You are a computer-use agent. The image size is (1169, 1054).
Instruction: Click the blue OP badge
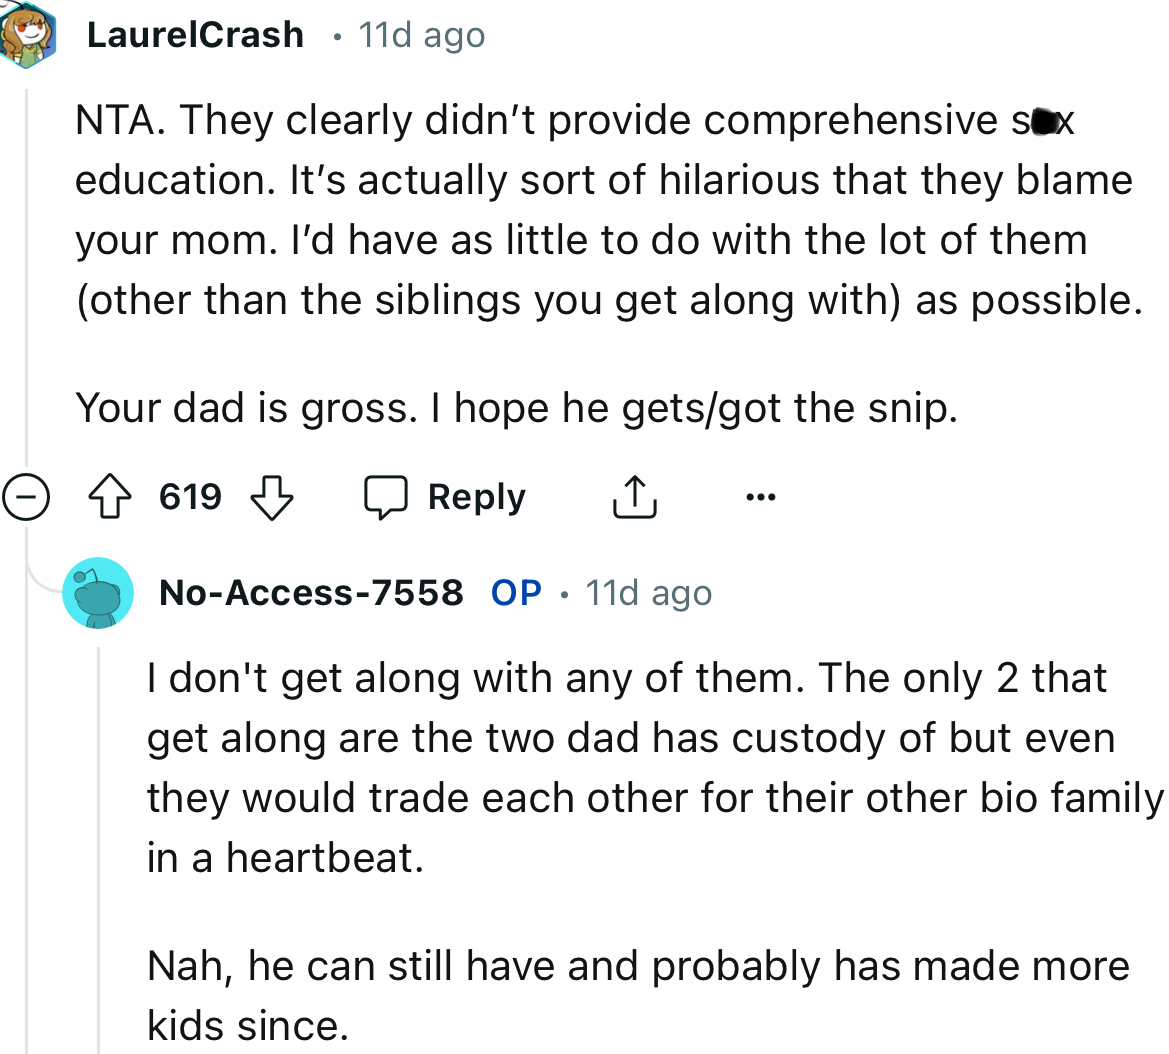click(514, 592)
